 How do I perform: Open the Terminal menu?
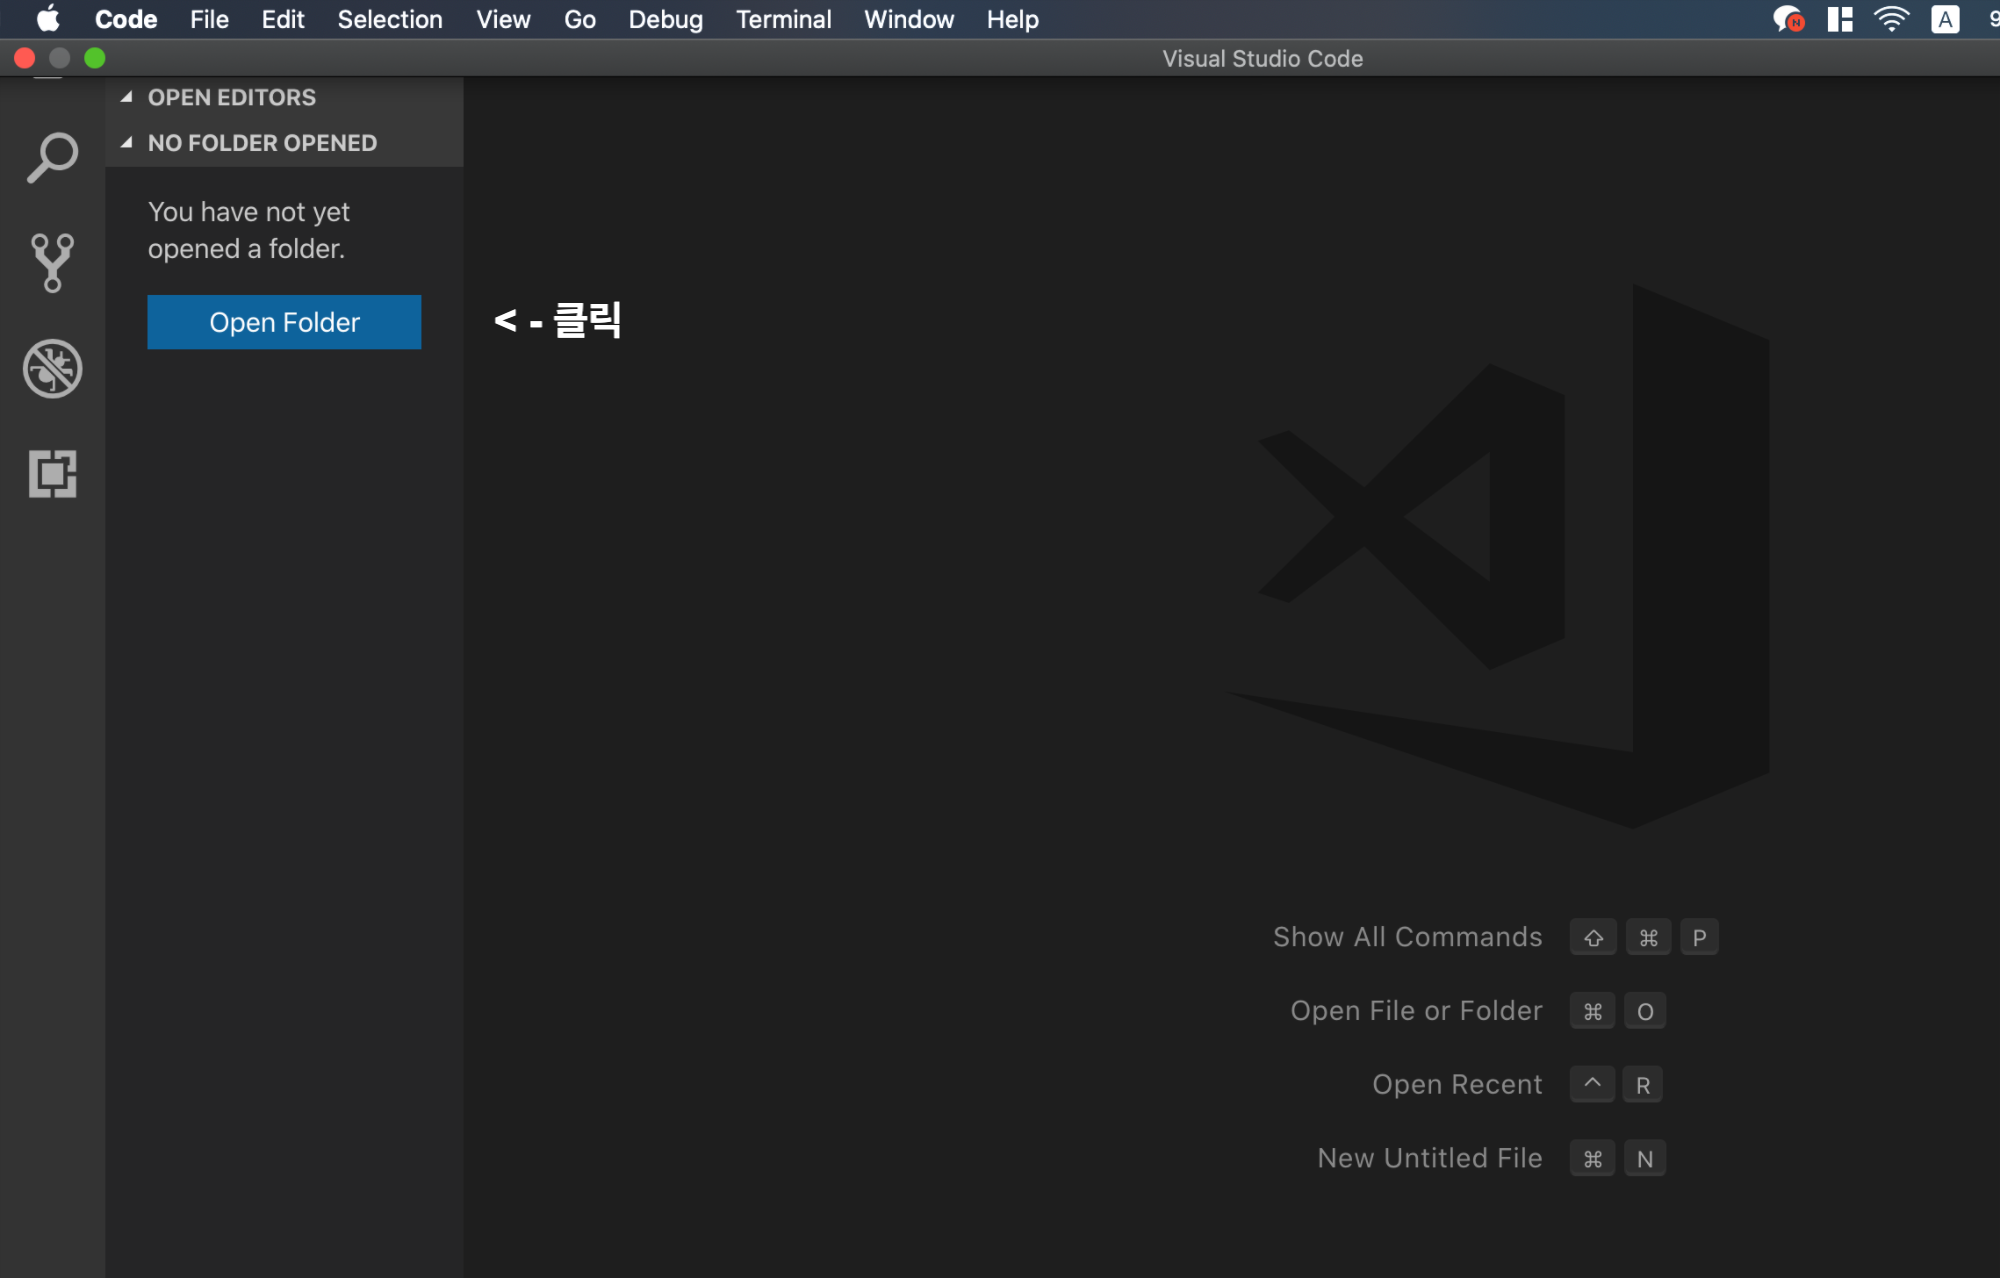(784, 19)
